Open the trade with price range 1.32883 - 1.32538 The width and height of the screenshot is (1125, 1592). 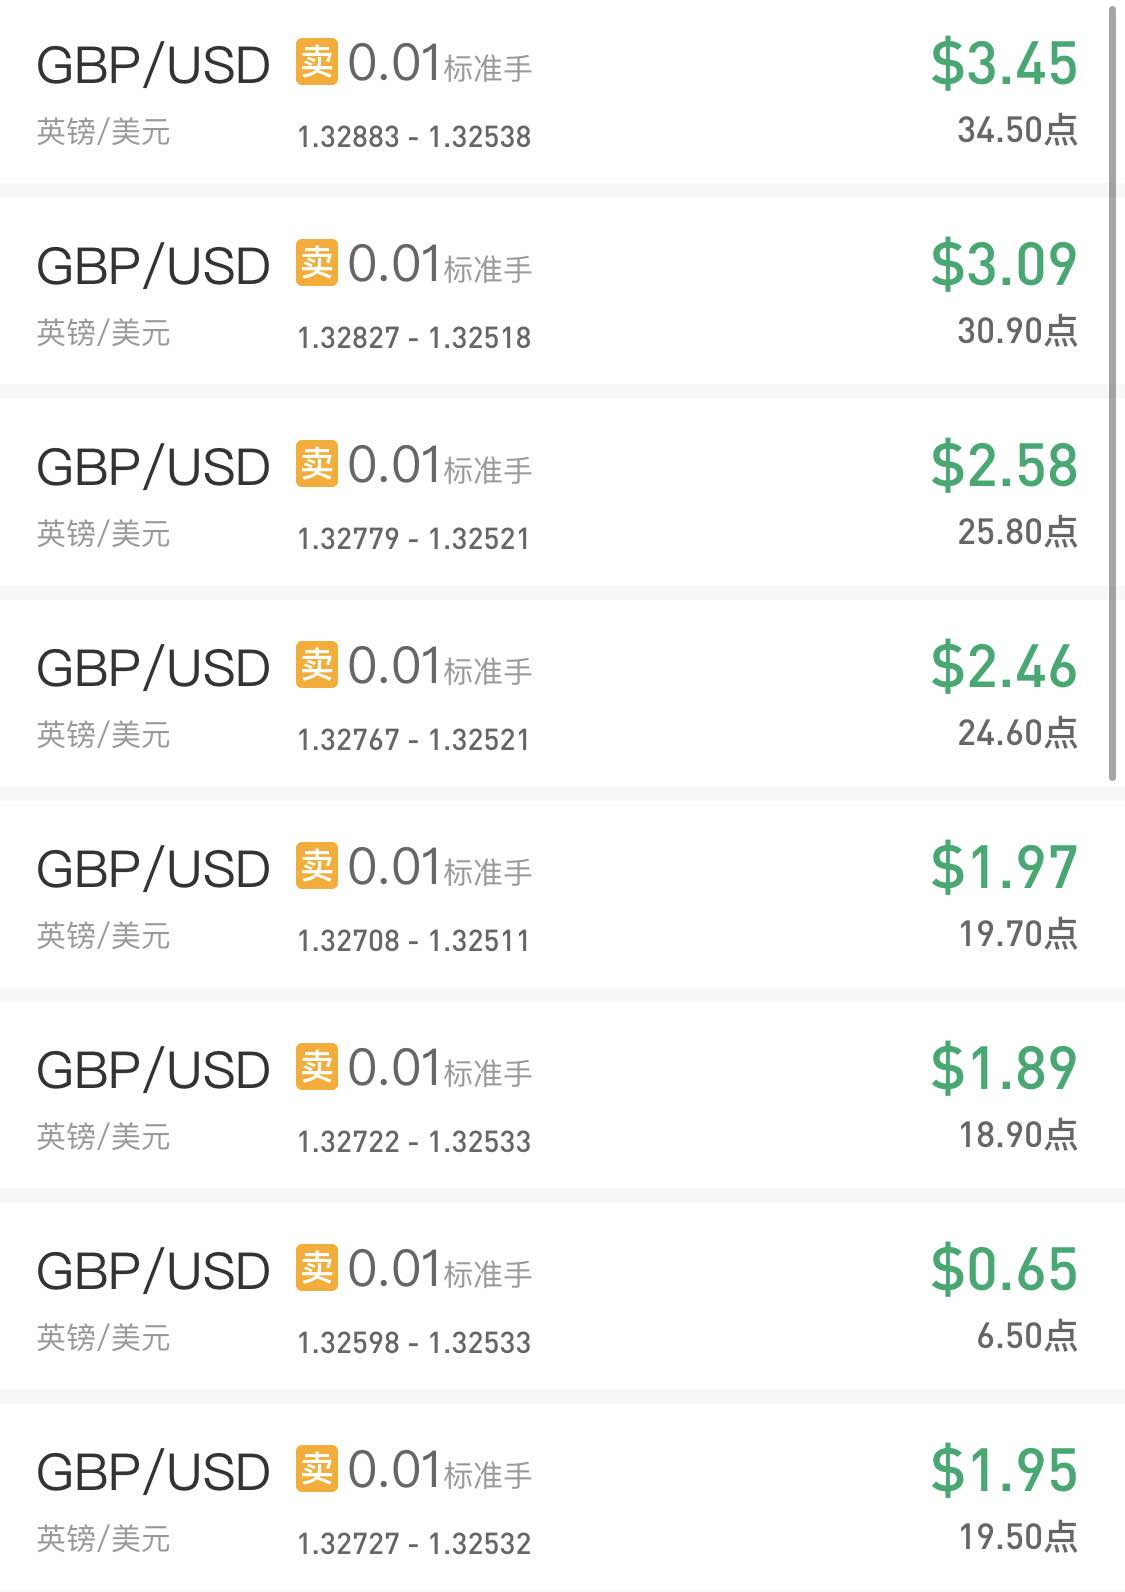[x=555, y=92]
